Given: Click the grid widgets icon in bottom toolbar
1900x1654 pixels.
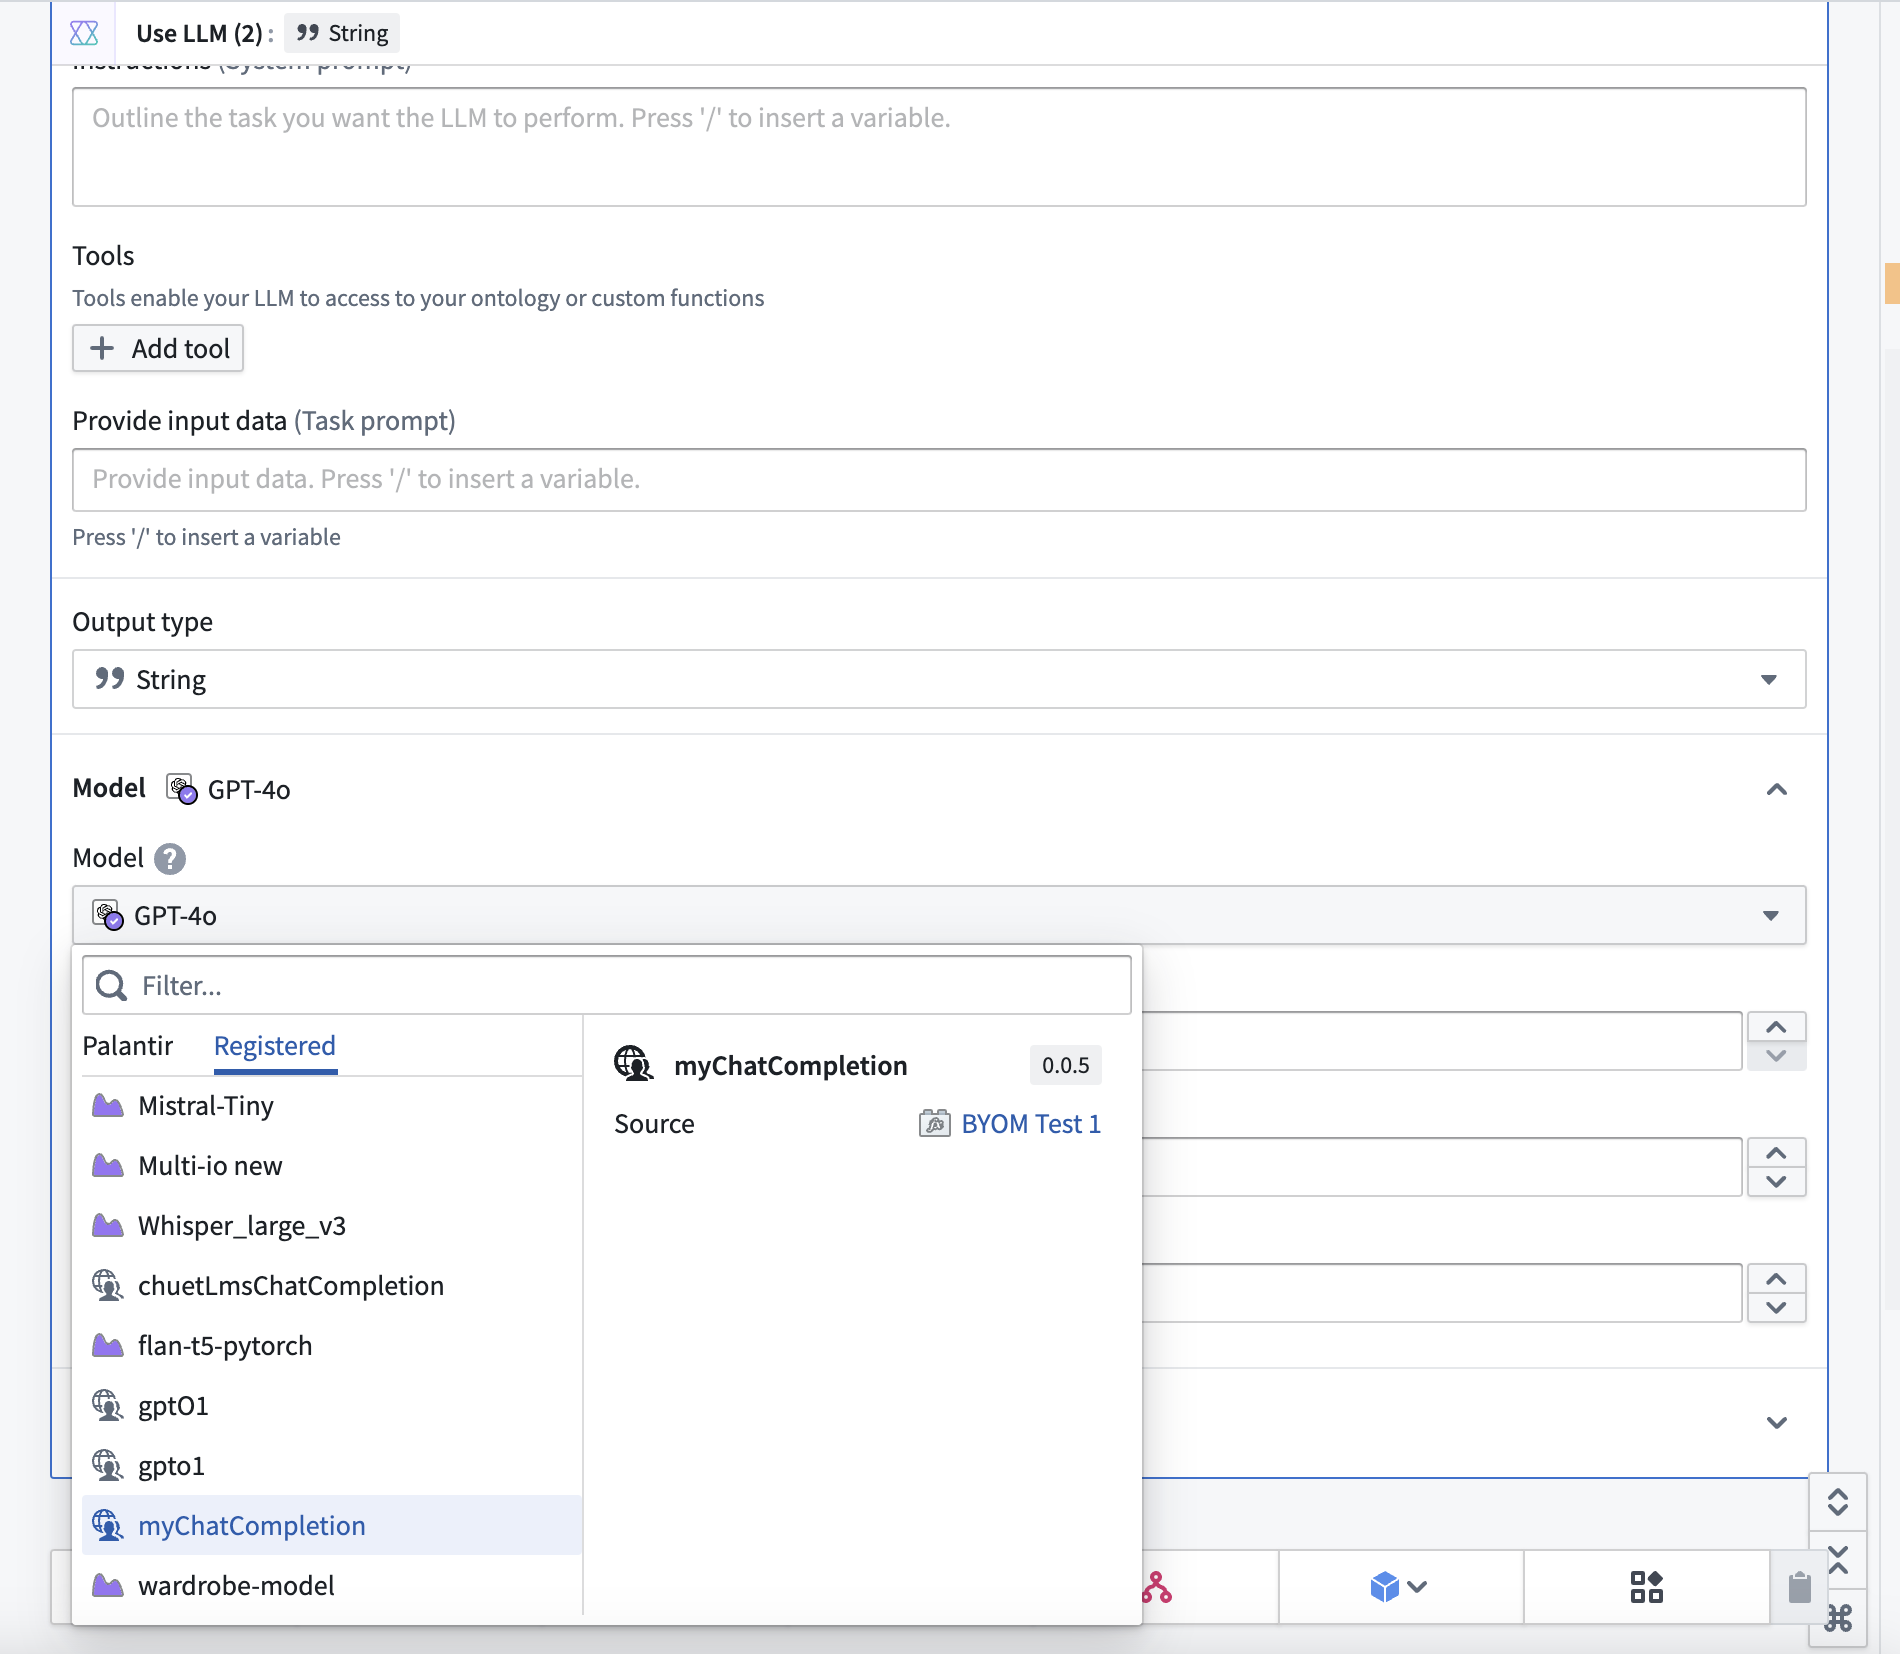Looking at the screenshot, I should pos(1646,1587).
